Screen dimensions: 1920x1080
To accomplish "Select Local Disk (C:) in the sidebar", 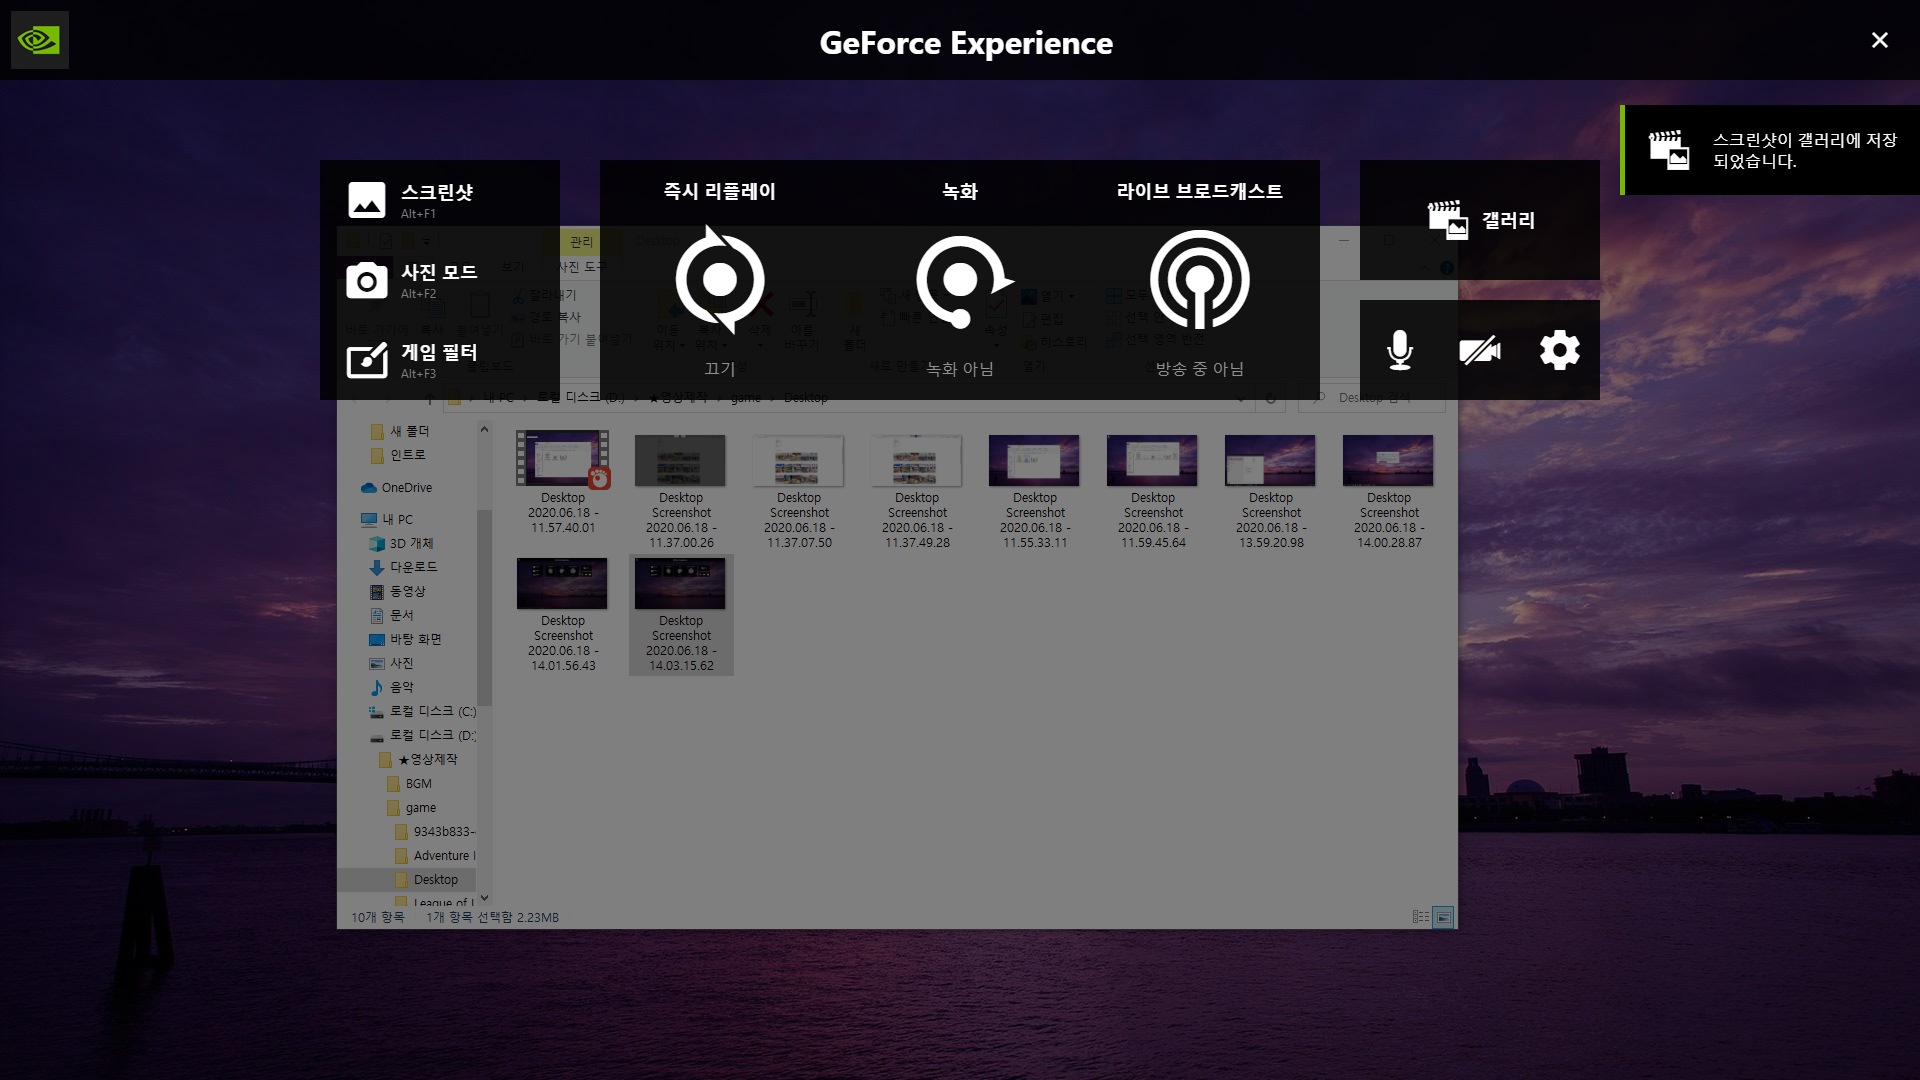I will 432,711.
